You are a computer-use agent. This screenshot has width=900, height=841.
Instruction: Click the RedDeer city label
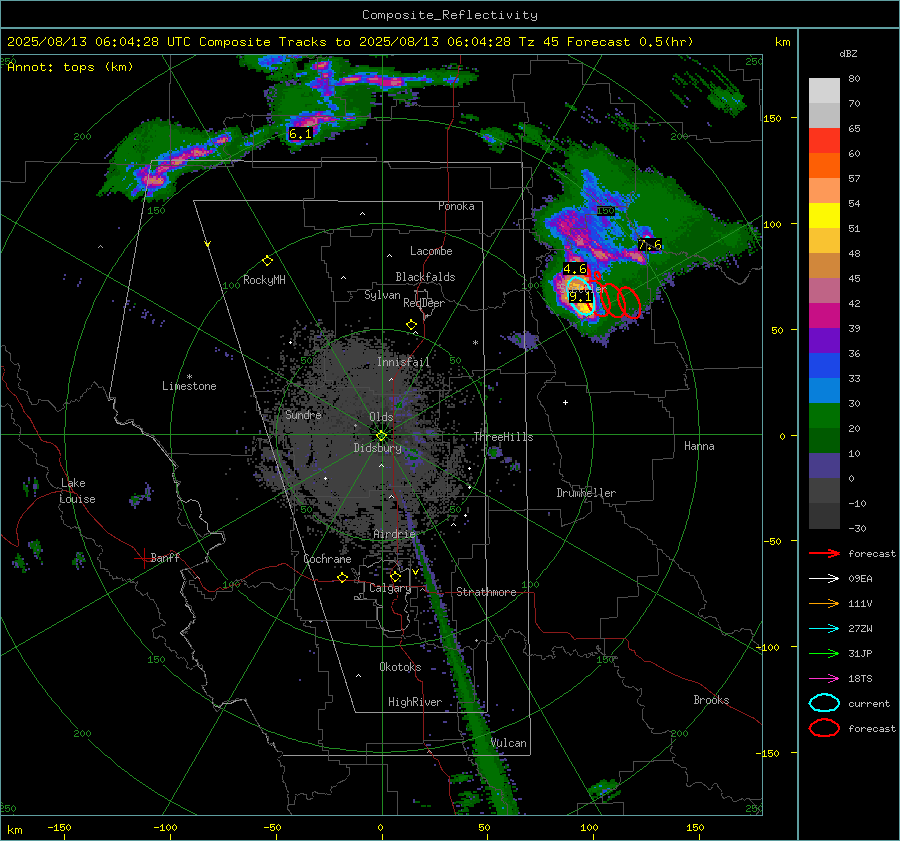(424, 303)
